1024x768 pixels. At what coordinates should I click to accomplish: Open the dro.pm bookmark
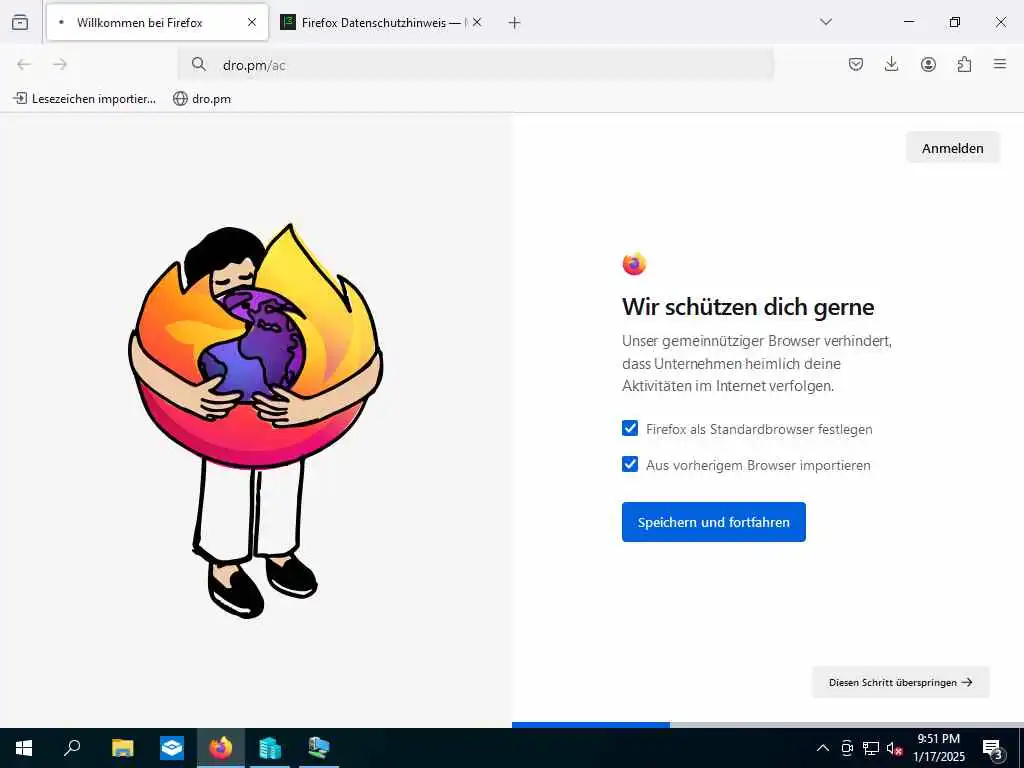(202, 99)
